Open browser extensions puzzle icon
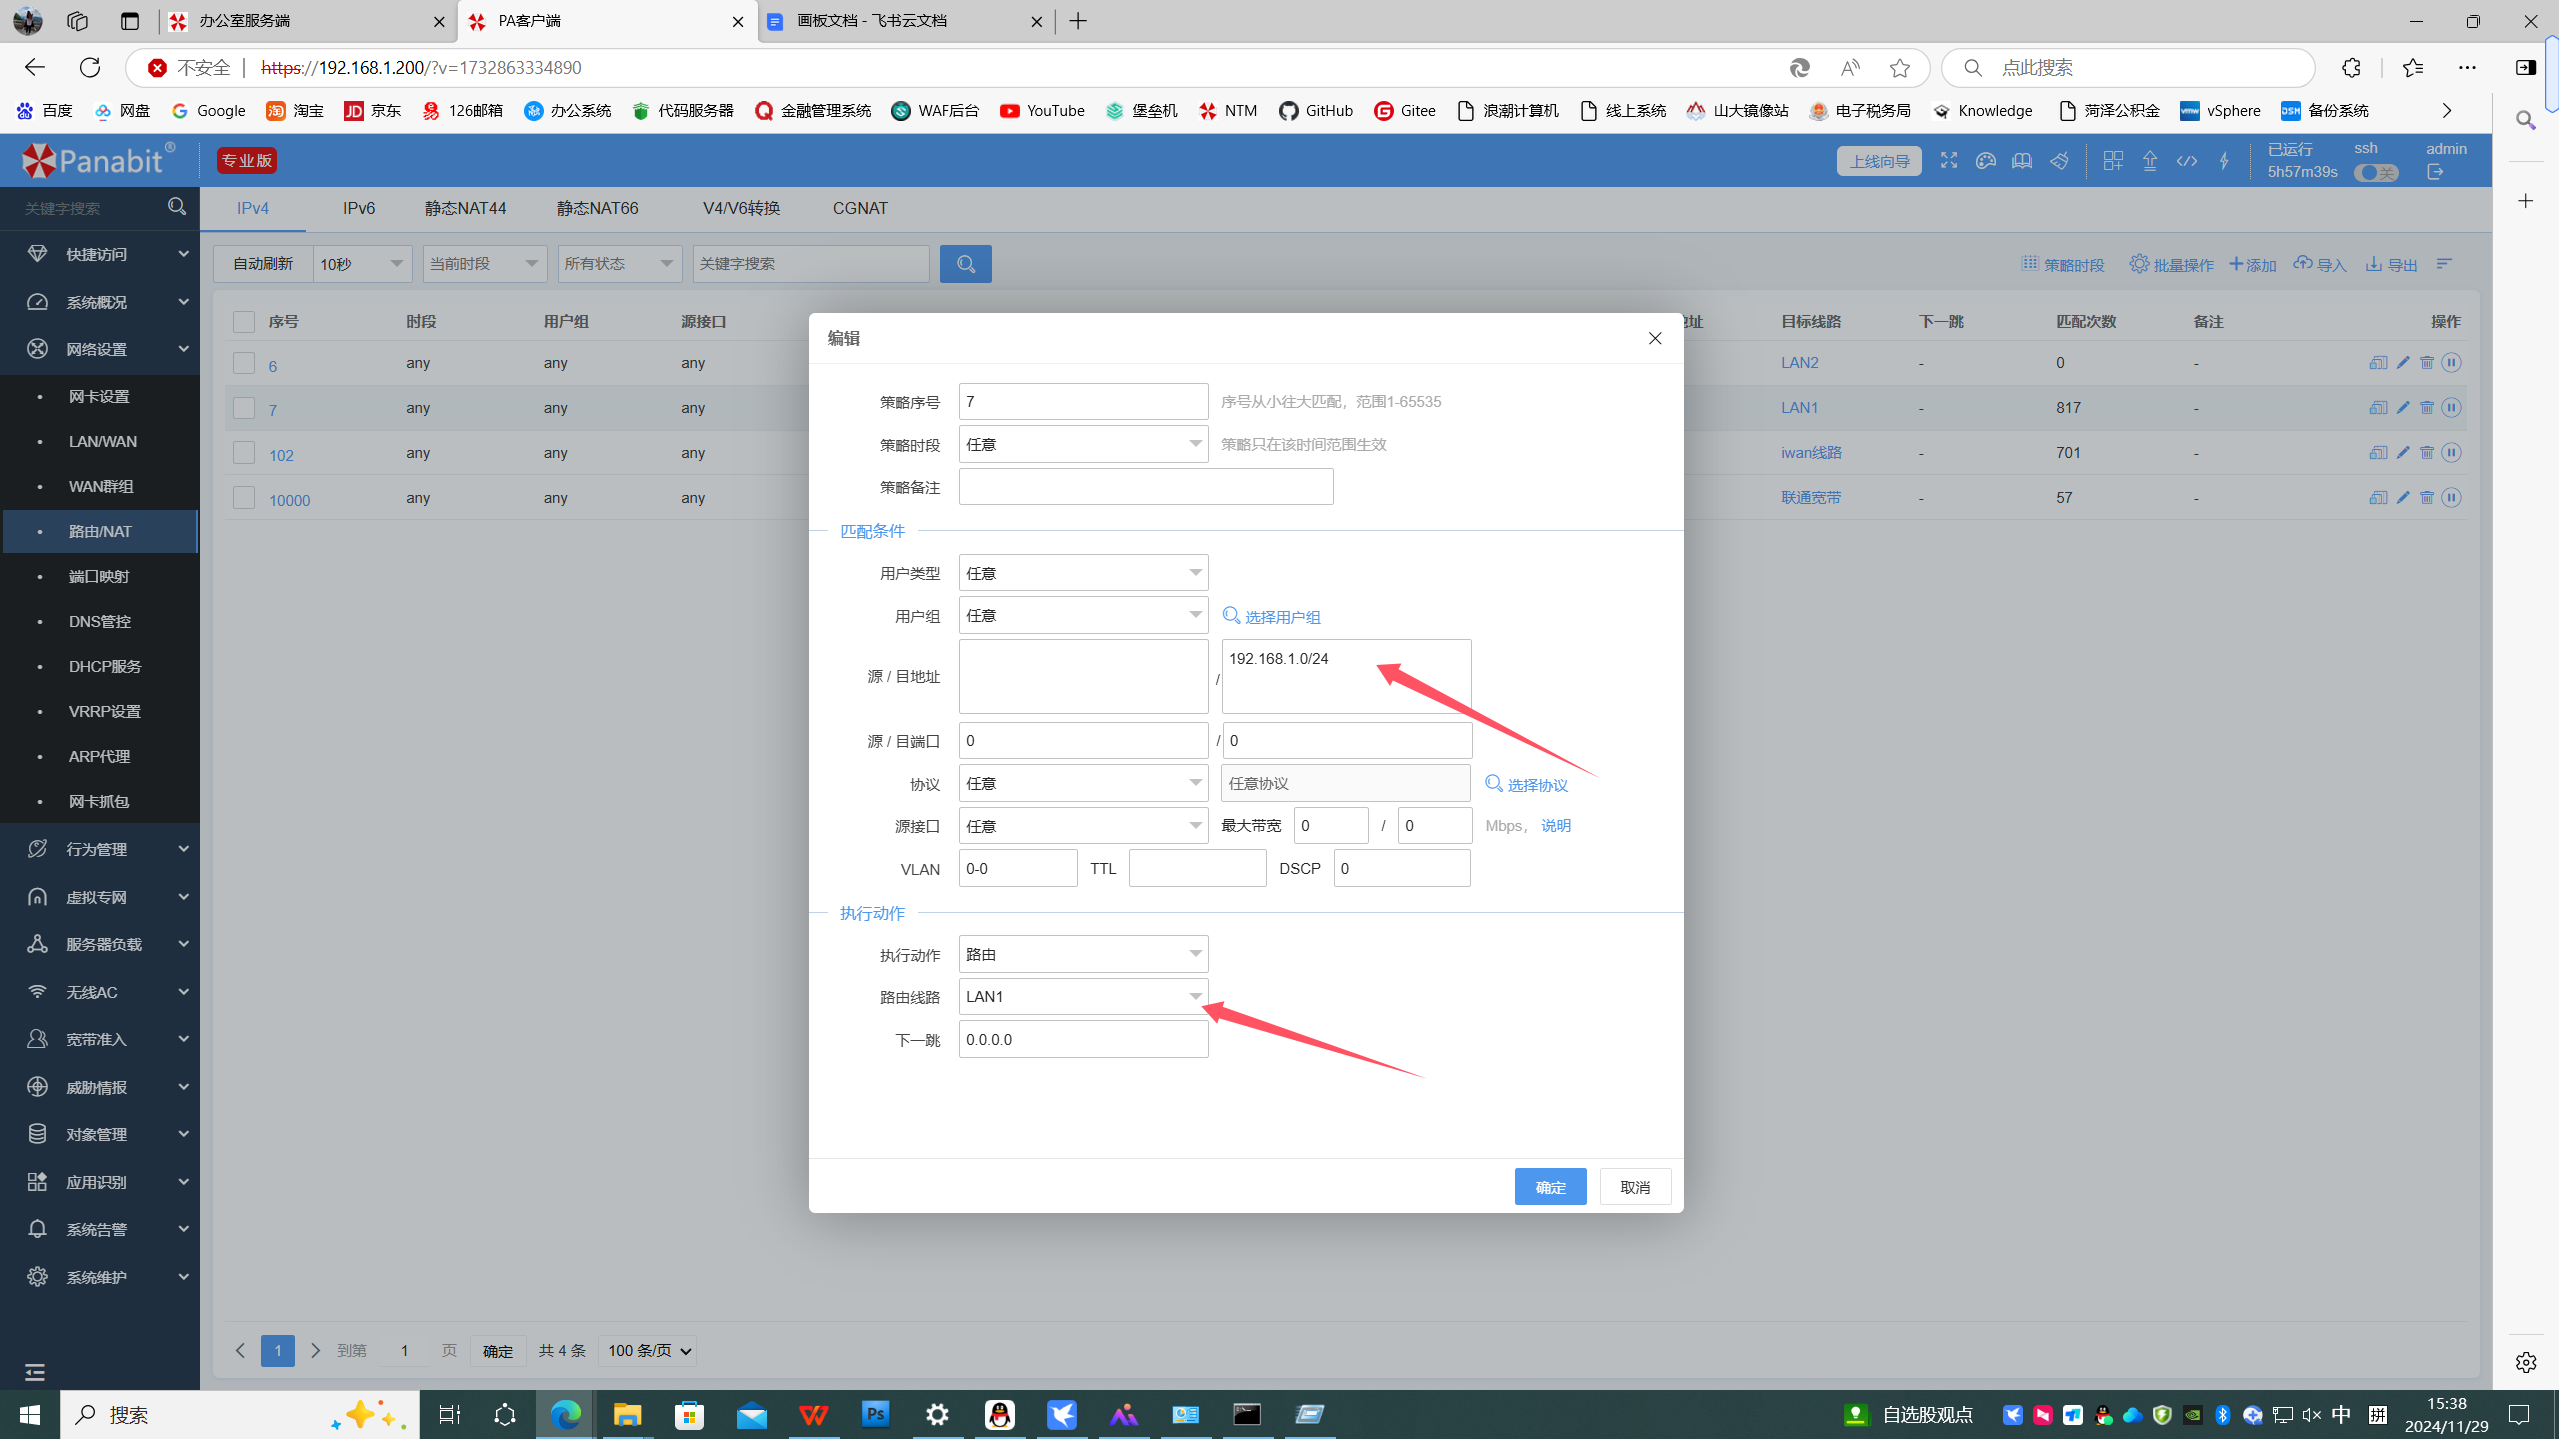Screen dimensions: 2559x1439 pos(2351,67)
